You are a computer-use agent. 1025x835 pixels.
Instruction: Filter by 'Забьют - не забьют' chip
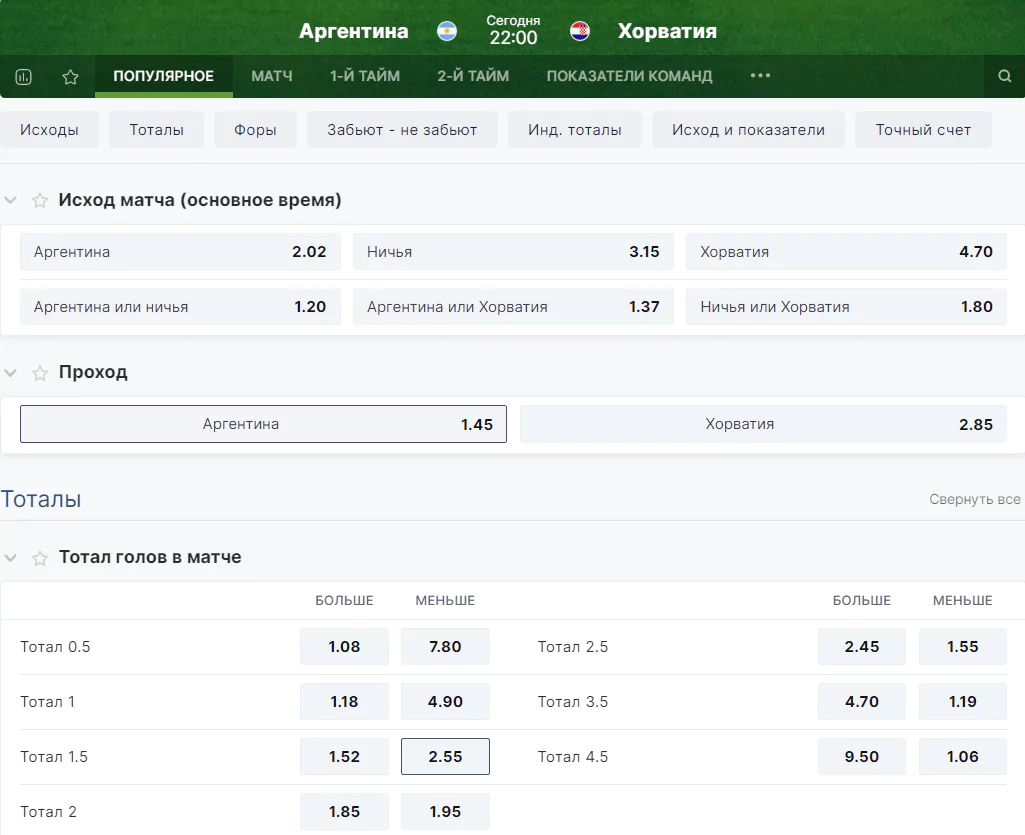(402, 129)
